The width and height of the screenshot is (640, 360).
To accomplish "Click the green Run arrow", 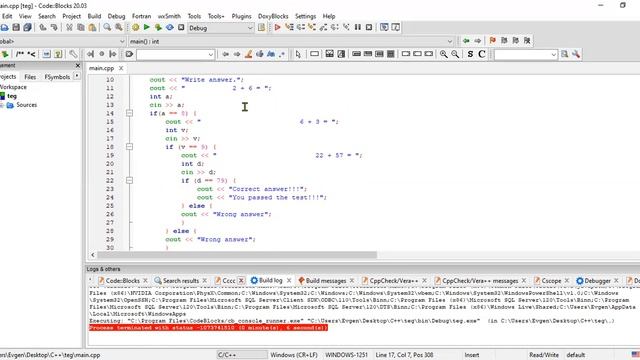I will tap(147, 27).
